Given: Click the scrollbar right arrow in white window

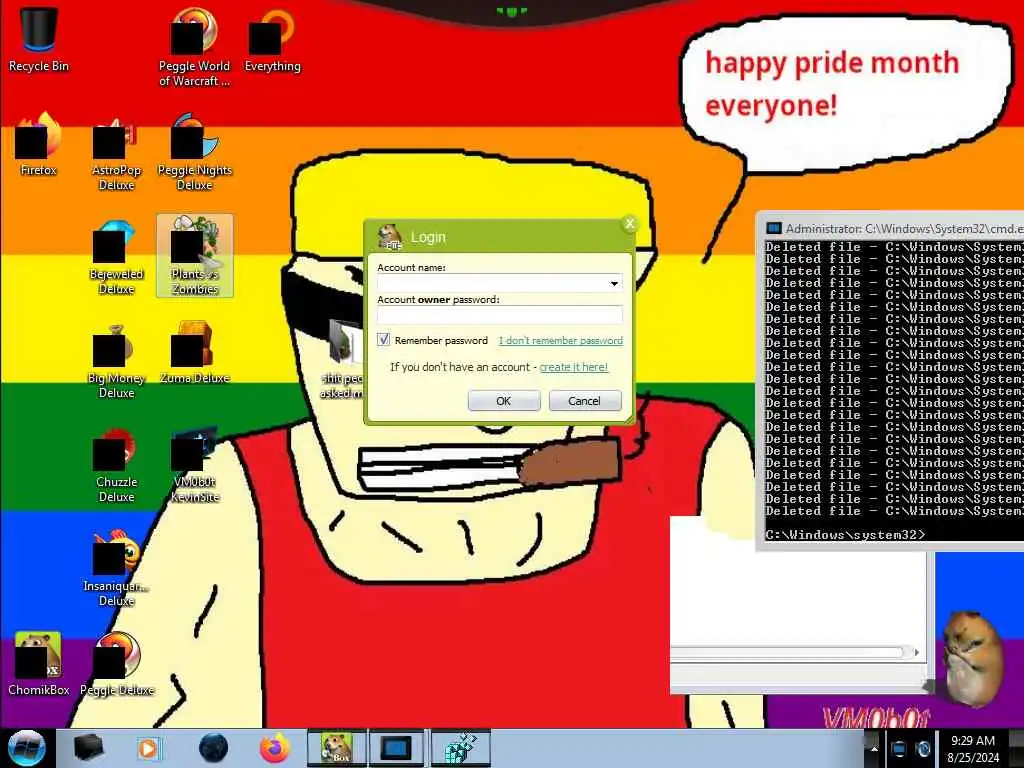Looking at the screenshot, I should pos(916,652).
